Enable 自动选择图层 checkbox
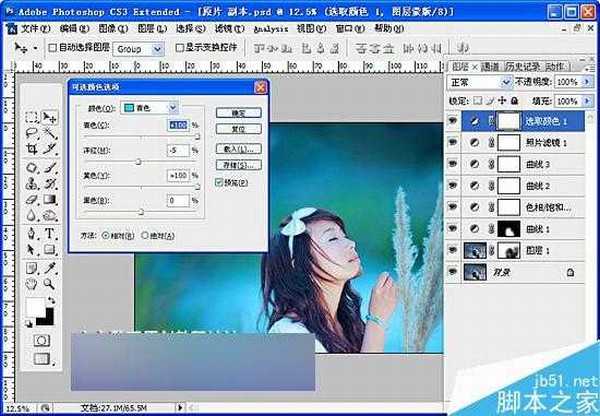The image size is (600, 416). pyautogui.click(x=53, y=48)
